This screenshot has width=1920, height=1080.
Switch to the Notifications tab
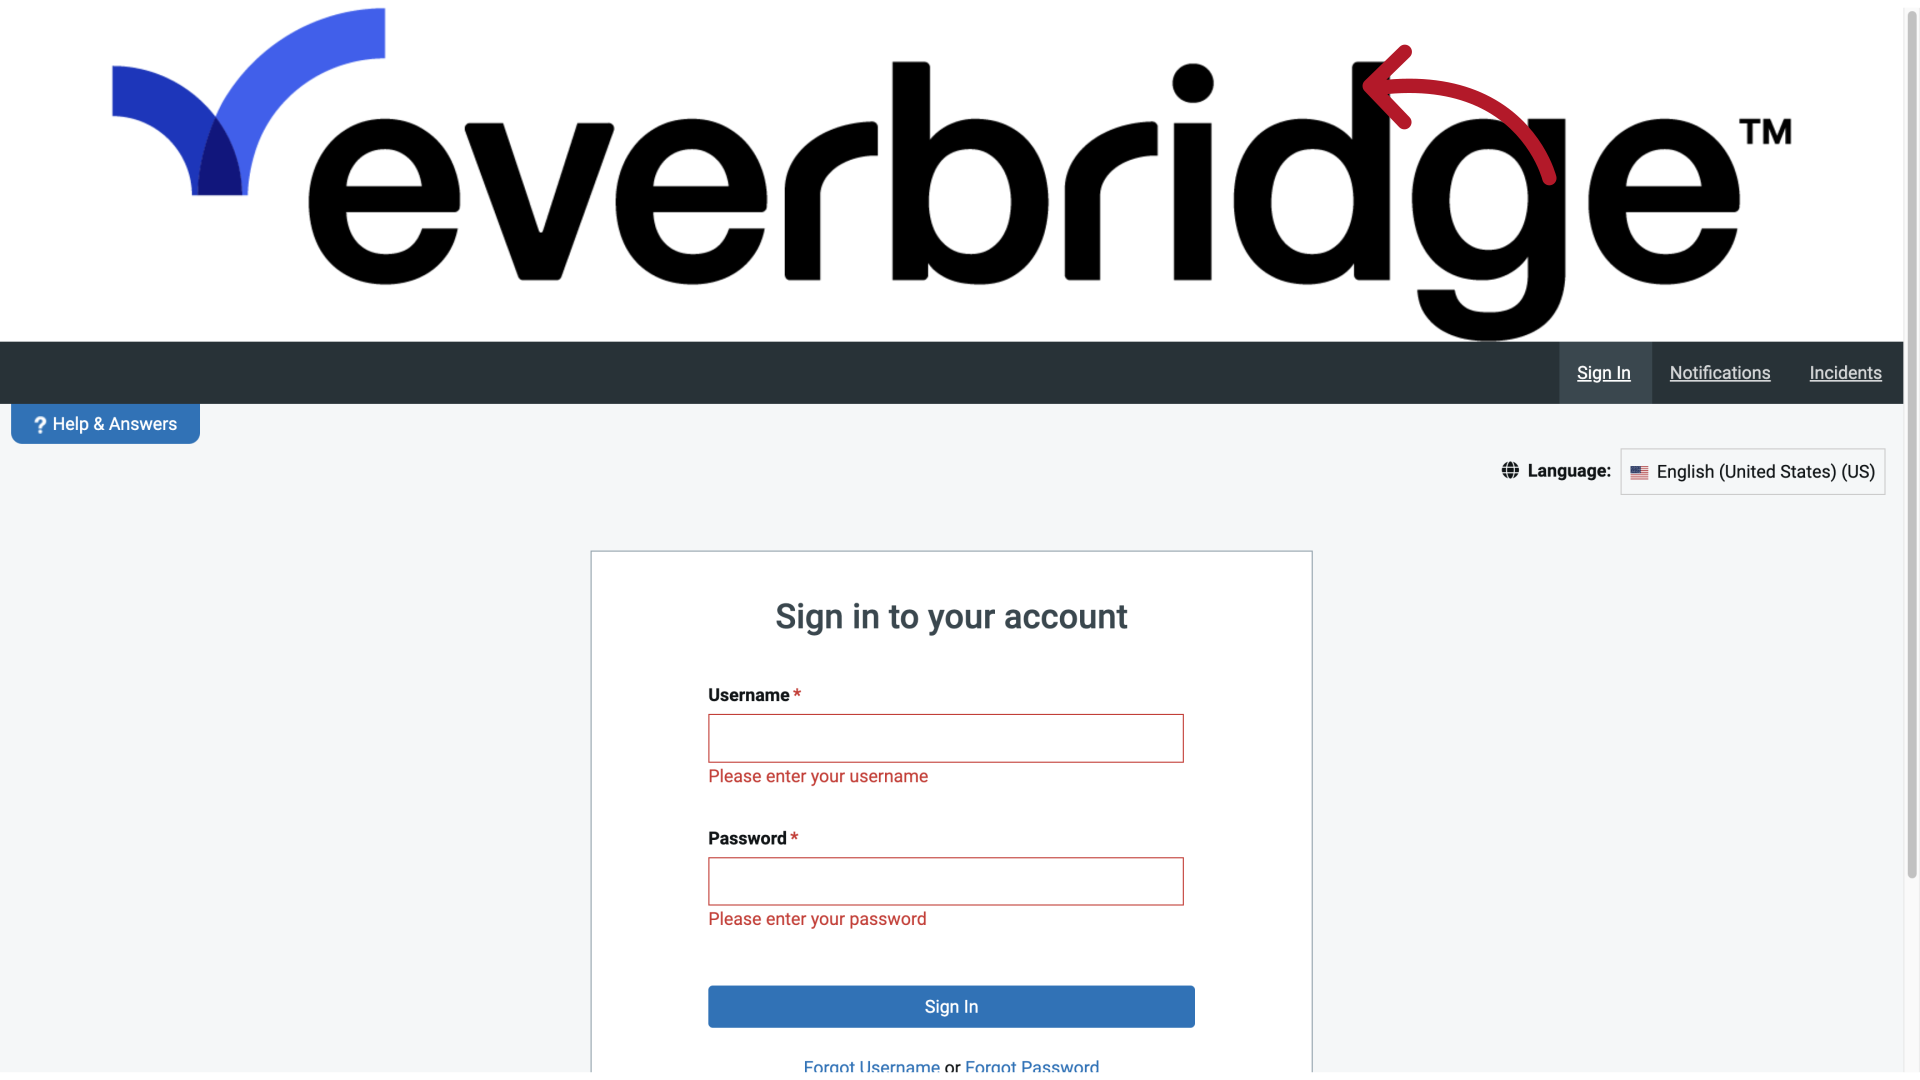(x=1720, y=373)
